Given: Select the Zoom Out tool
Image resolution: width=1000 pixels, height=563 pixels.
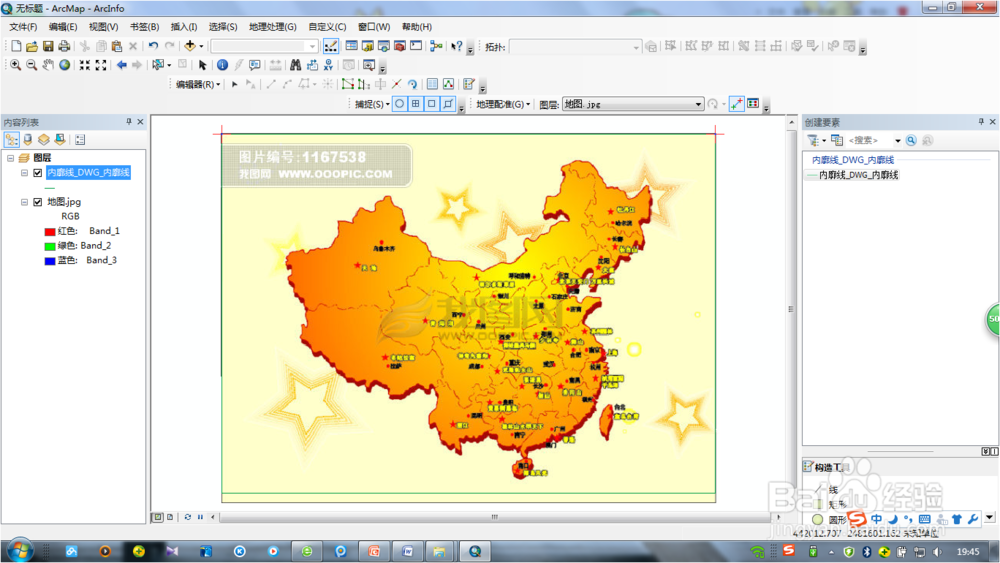Looking at the screenshot, I should pos(31,65).
